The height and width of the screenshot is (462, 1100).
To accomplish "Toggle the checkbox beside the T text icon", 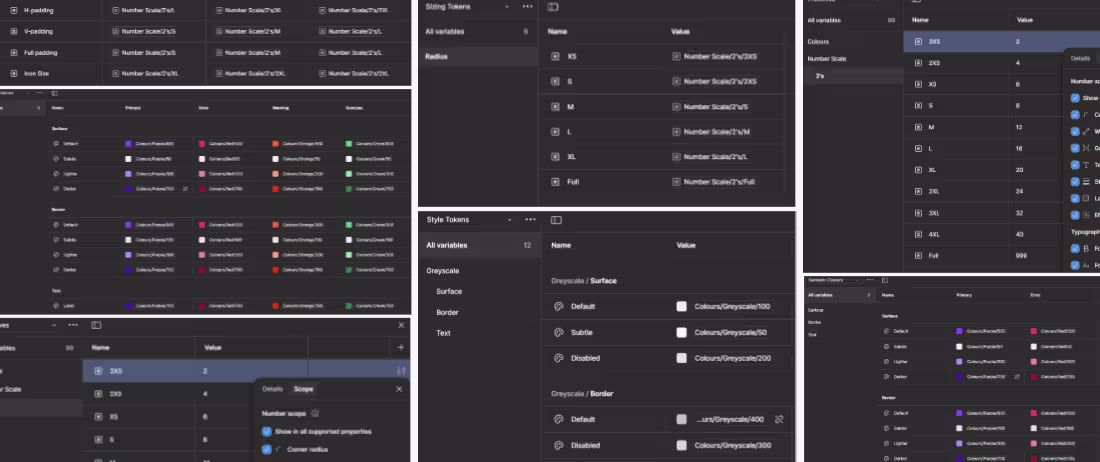I will (1075, 165).
